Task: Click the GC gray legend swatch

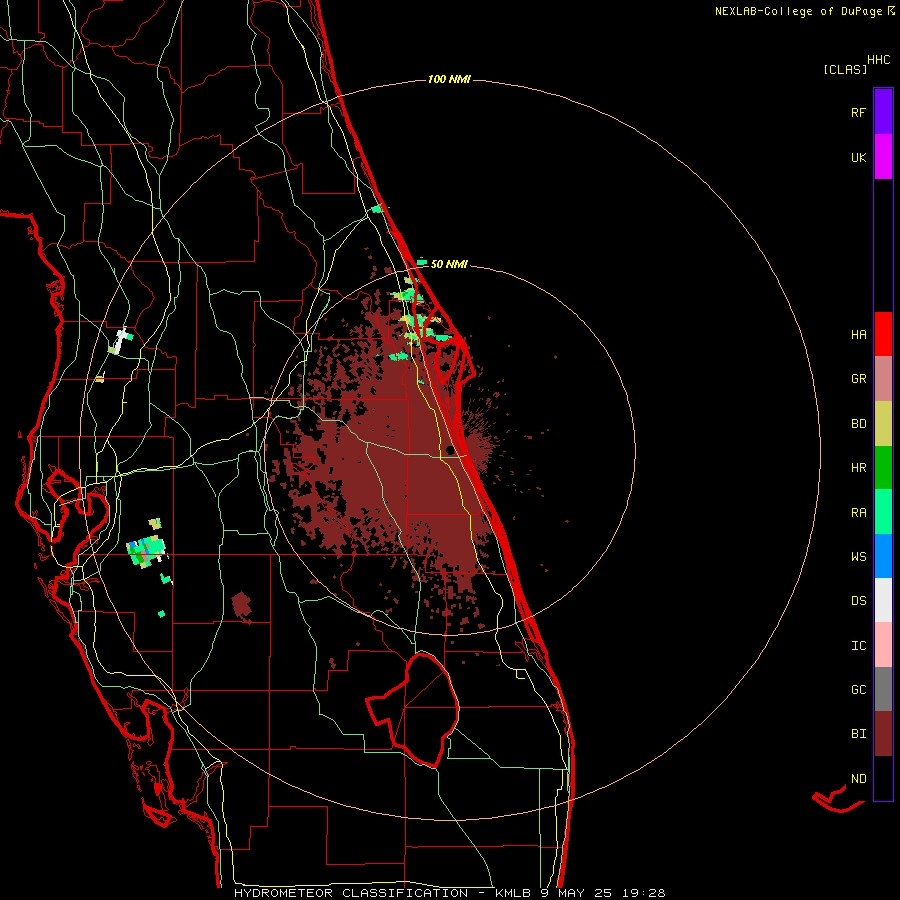Action: (x=883, y=689)
